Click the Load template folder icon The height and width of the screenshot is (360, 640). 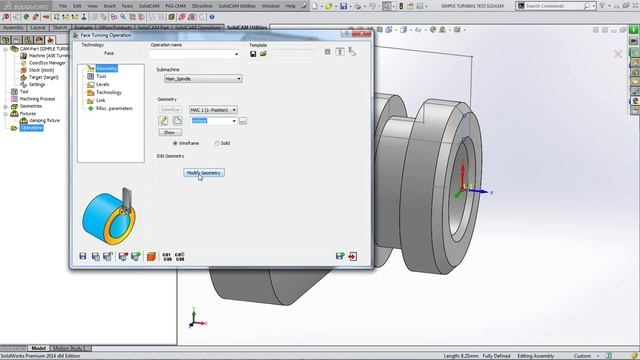tap(263, 54)
